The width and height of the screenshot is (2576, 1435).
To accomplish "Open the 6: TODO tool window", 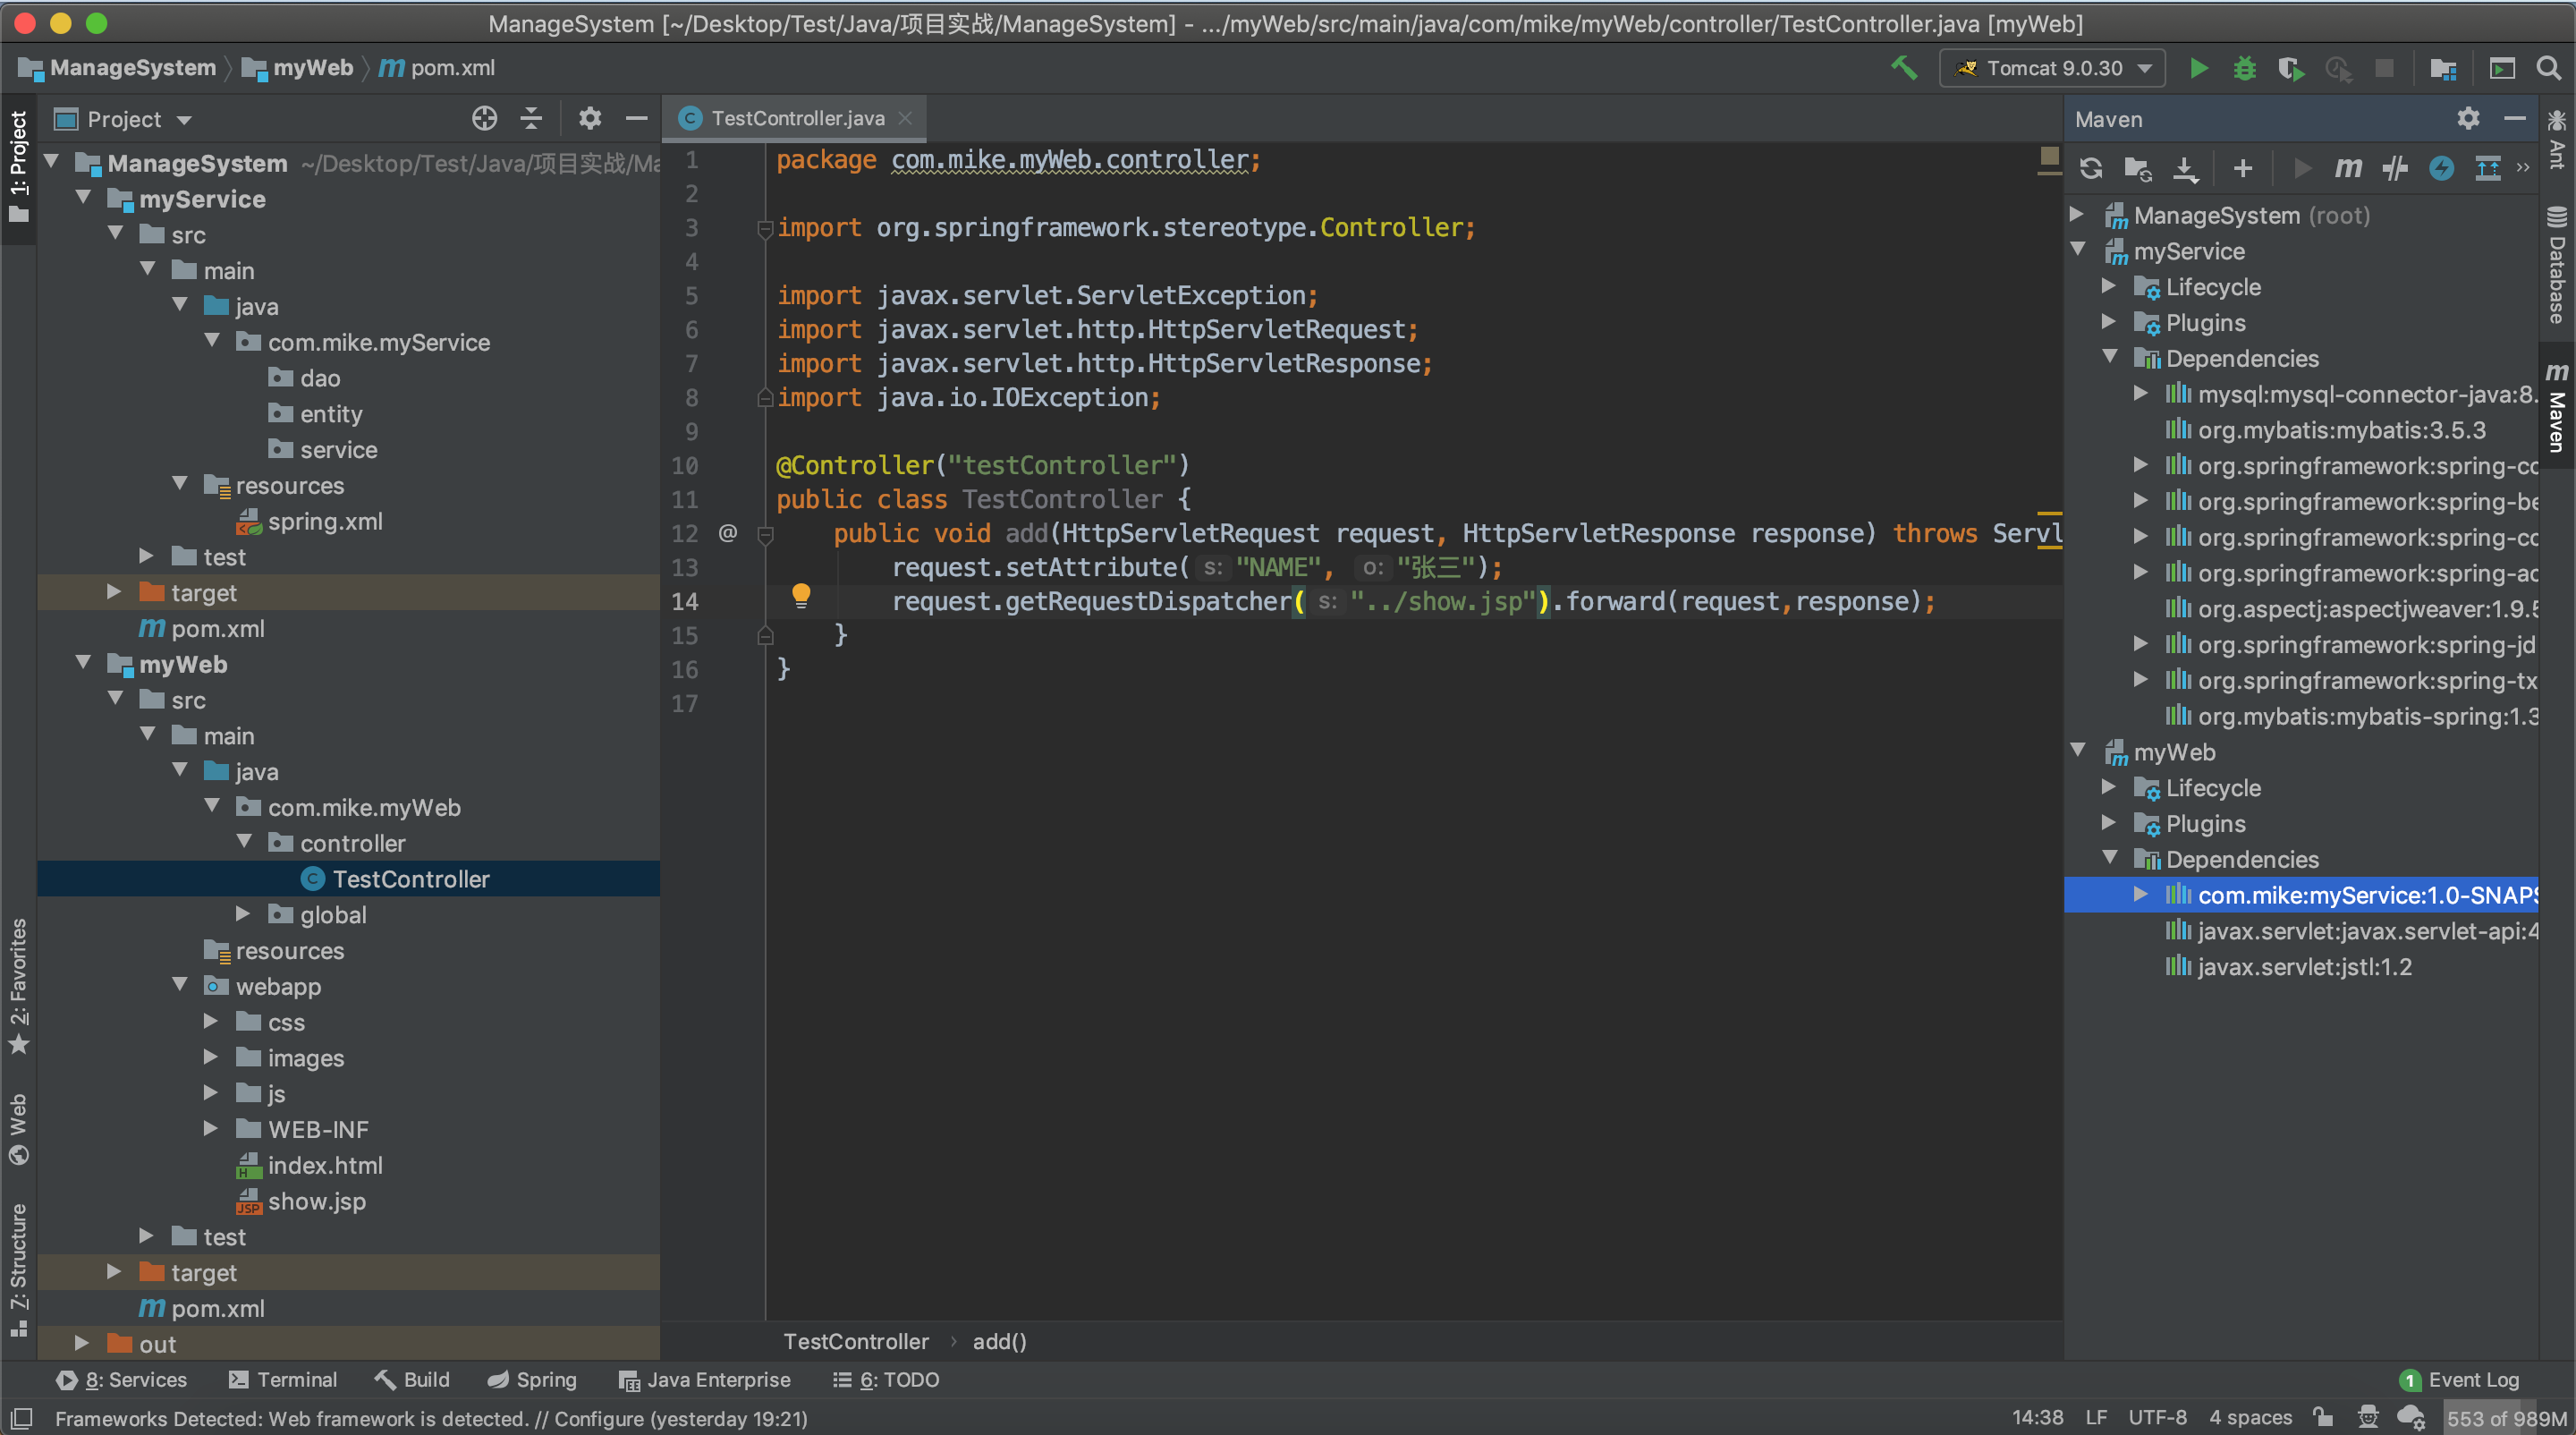I will pos(886,1379).
